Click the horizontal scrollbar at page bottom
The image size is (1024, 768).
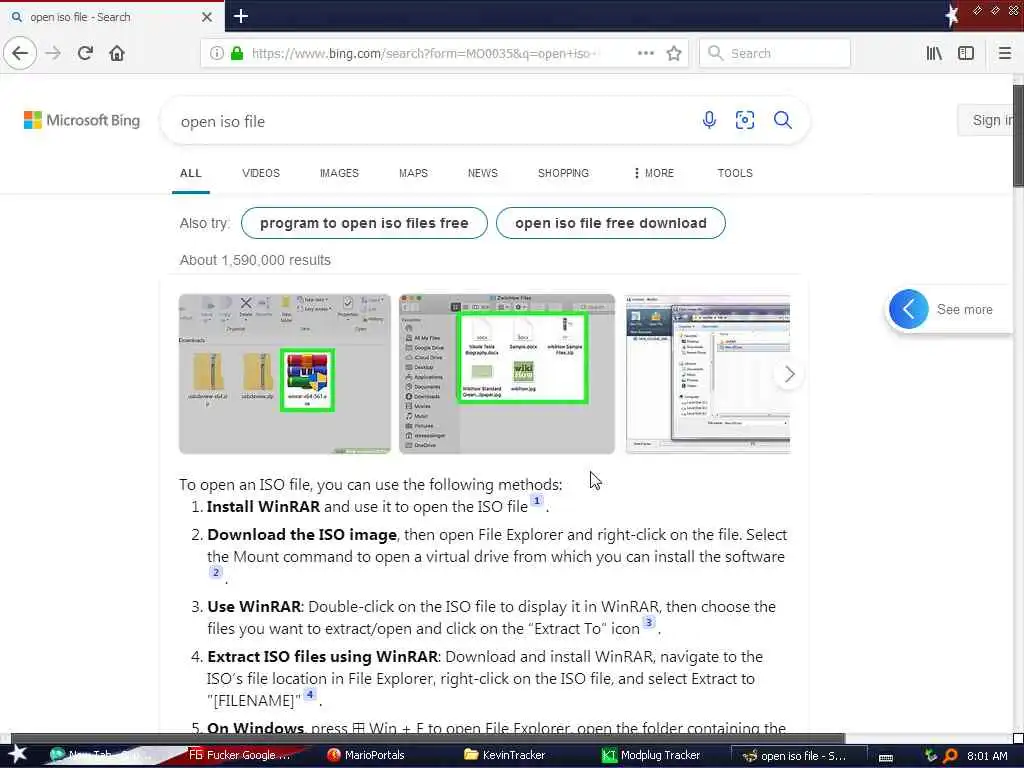(428, 739)
